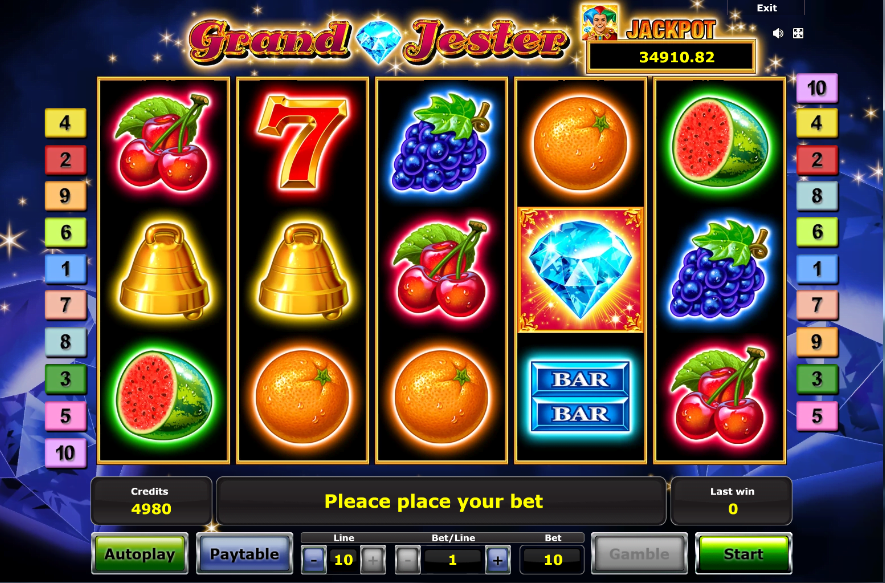Start the spin
This screenshot has height=583, width=885.
pyautogui.click(x=743, y=554)
